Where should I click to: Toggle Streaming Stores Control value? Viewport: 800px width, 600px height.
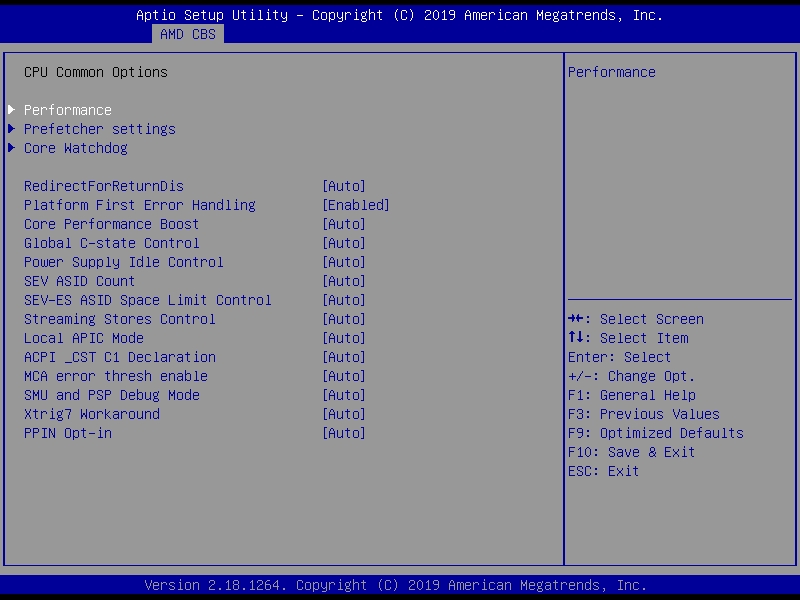pyautogui.click(x=344, y=319)
